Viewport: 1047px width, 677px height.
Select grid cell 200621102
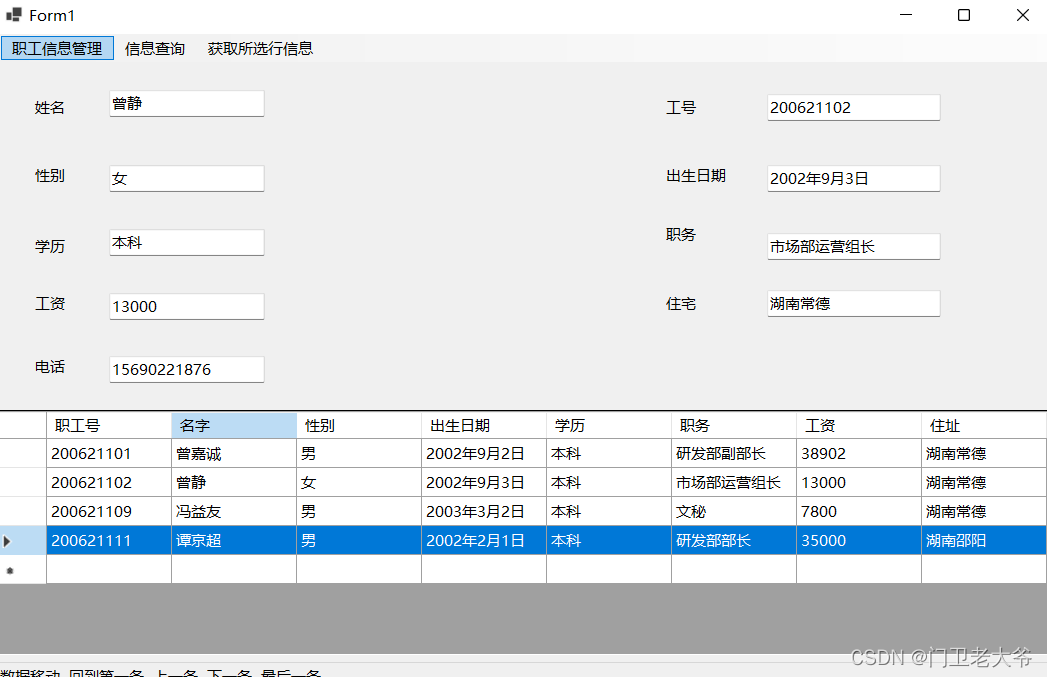(x=109, y=482)
